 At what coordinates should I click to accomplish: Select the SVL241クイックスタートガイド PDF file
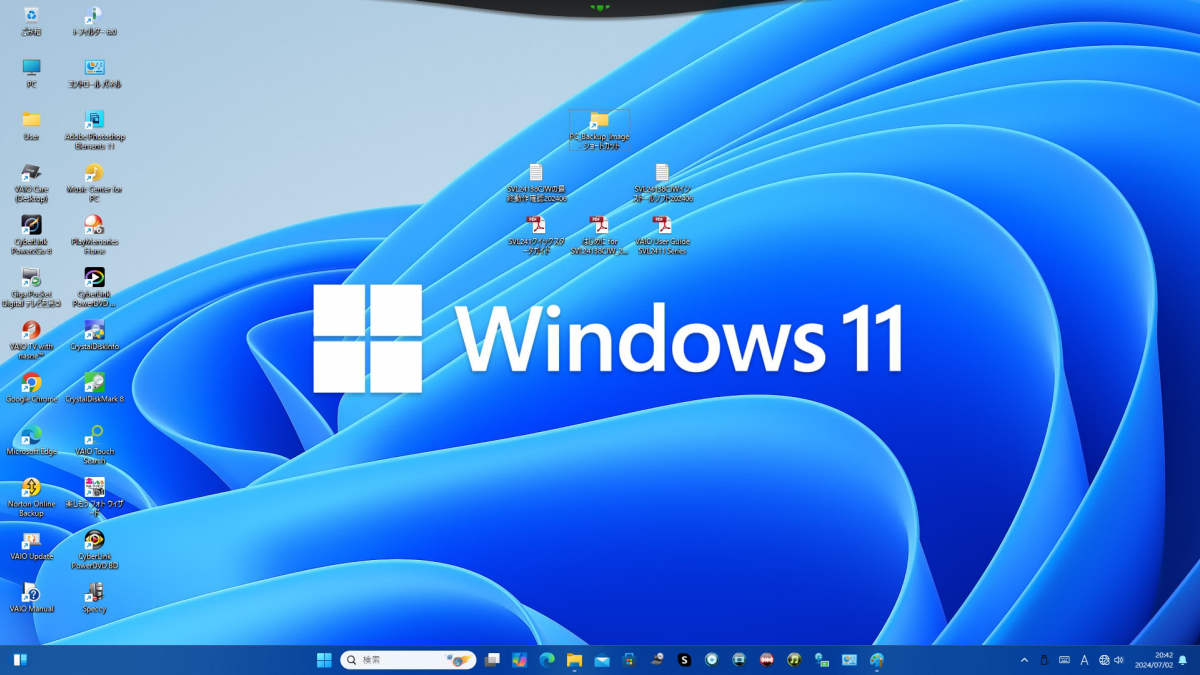tap(536, 235)
